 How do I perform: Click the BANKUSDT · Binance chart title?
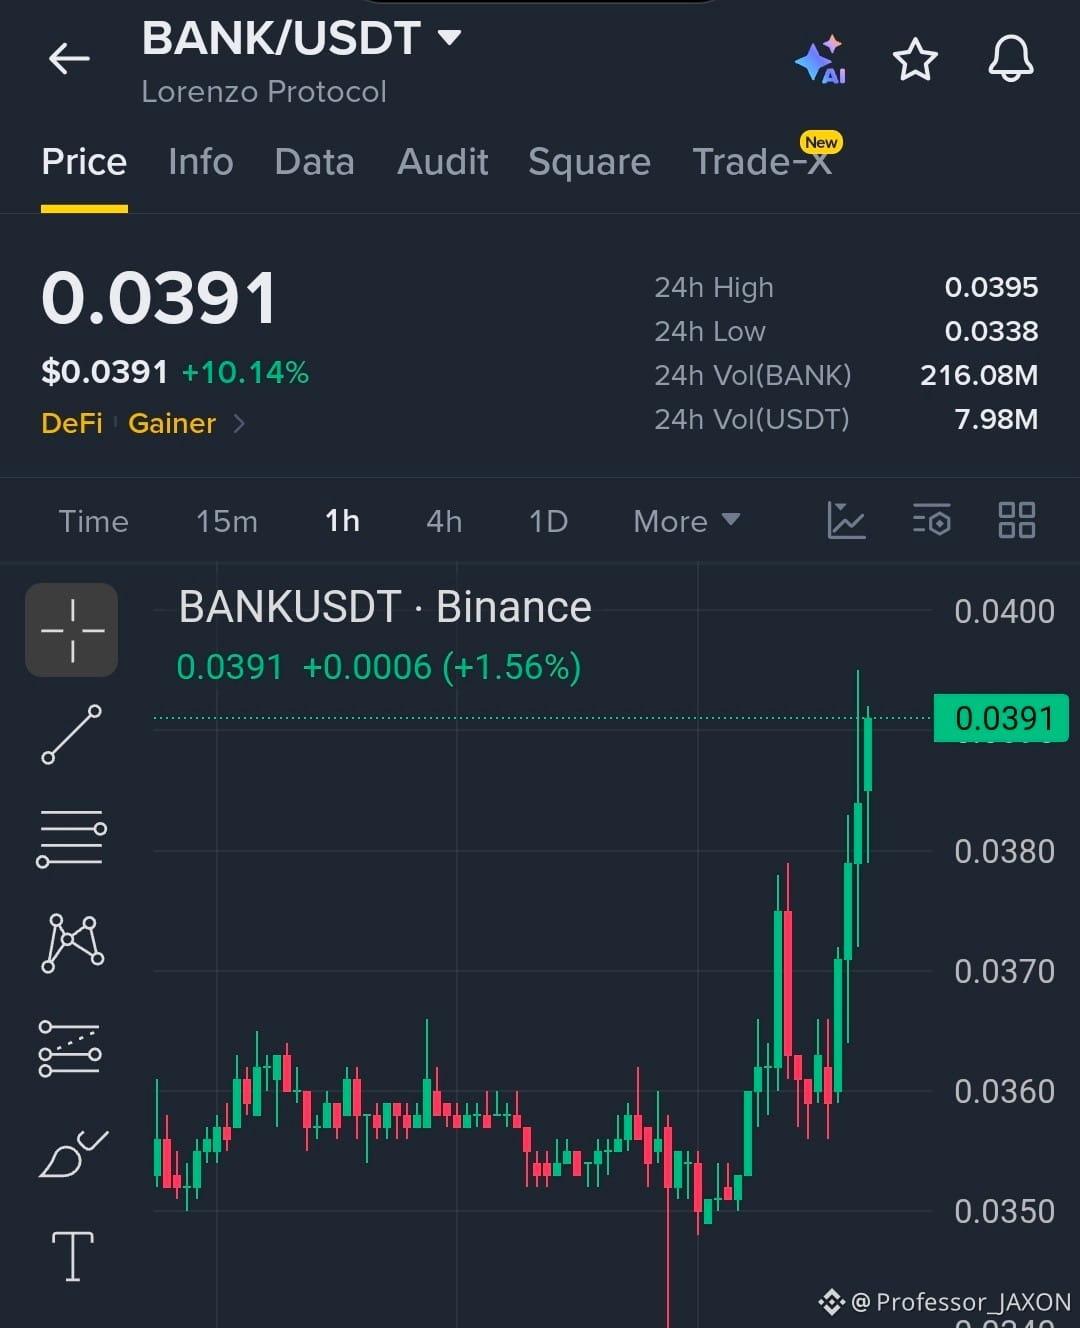tap(385, 607)
